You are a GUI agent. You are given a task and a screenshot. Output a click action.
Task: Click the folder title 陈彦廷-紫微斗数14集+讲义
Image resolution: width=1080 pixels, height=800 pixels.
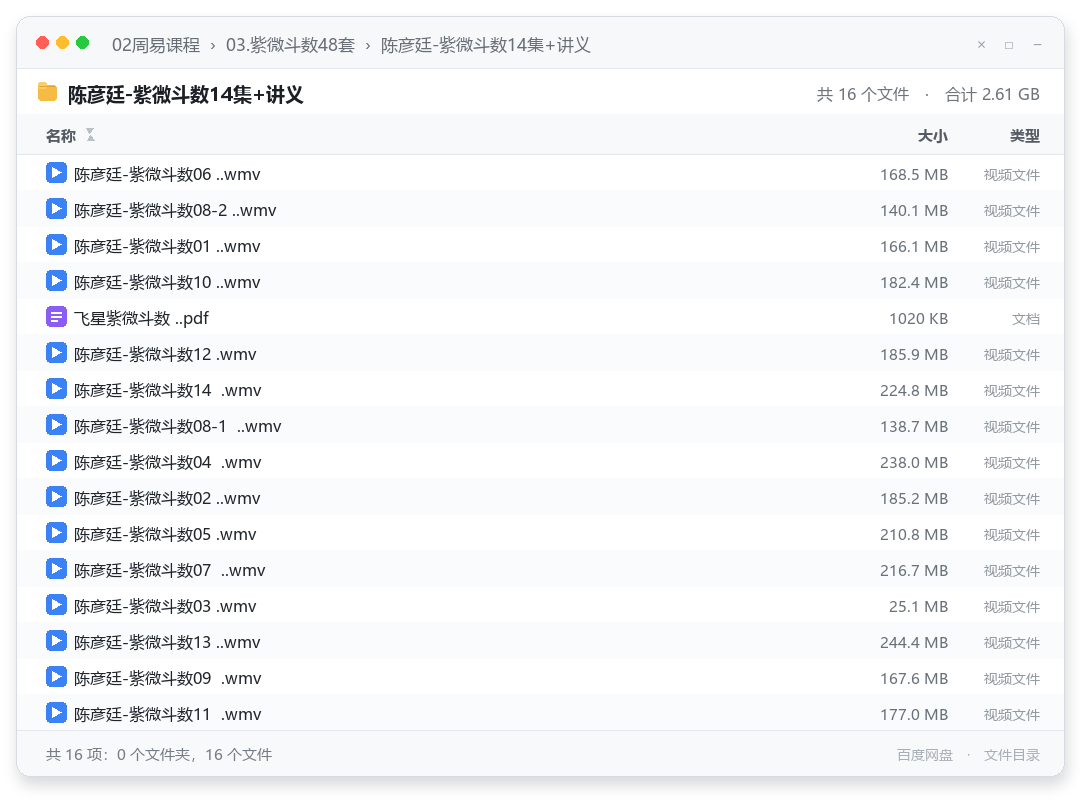[186, 94]
